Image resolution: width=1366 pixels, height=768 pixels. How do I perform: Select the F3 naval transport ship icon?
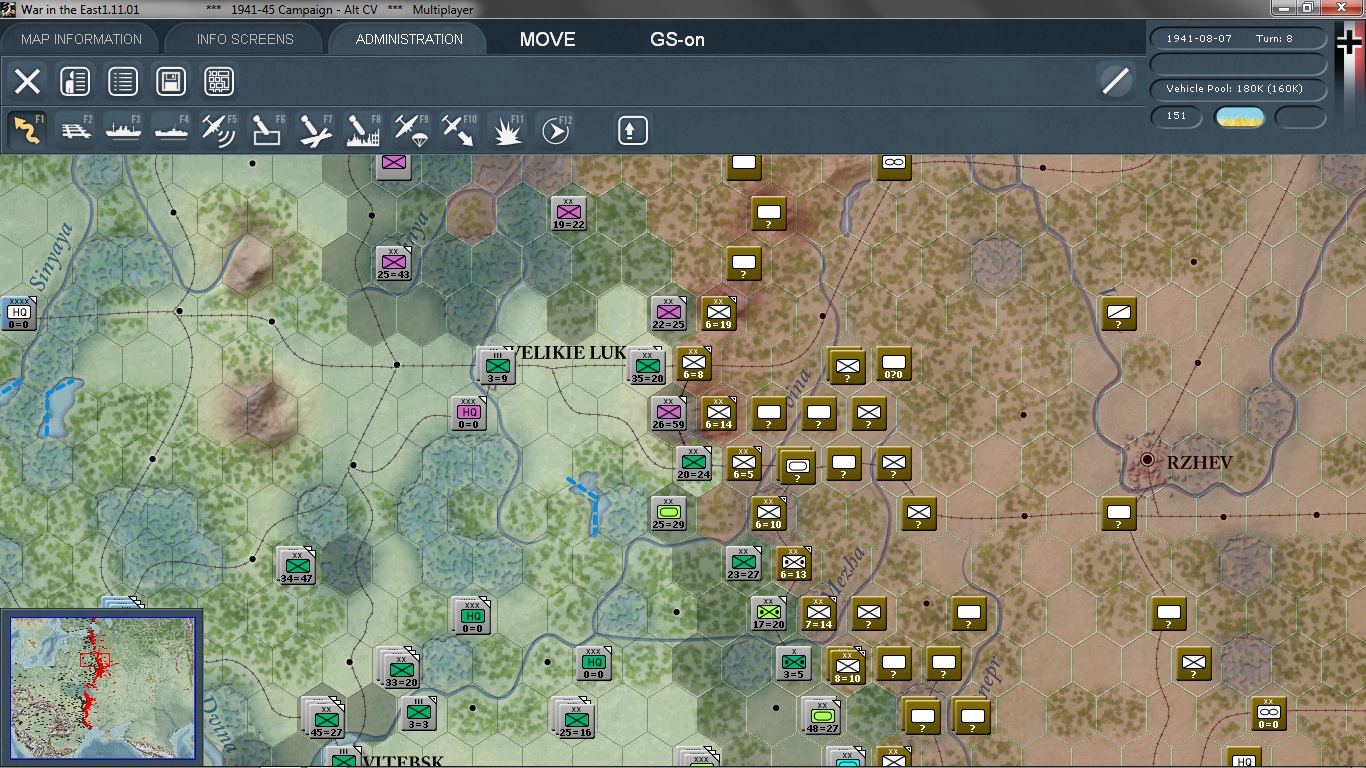pyautogui.click(x=123, y=130)
